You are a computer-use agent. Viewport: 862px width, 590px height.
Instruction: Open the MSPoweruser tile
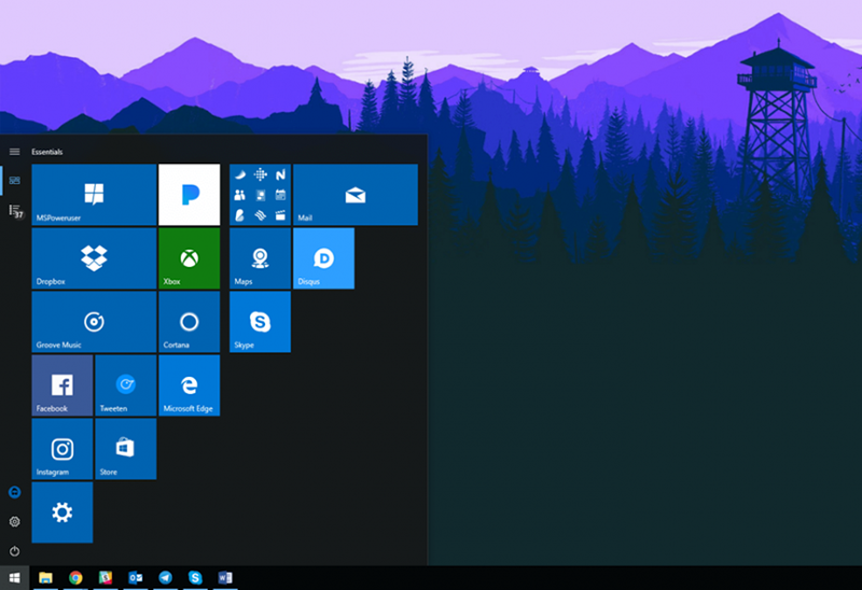tap(94, 195)
